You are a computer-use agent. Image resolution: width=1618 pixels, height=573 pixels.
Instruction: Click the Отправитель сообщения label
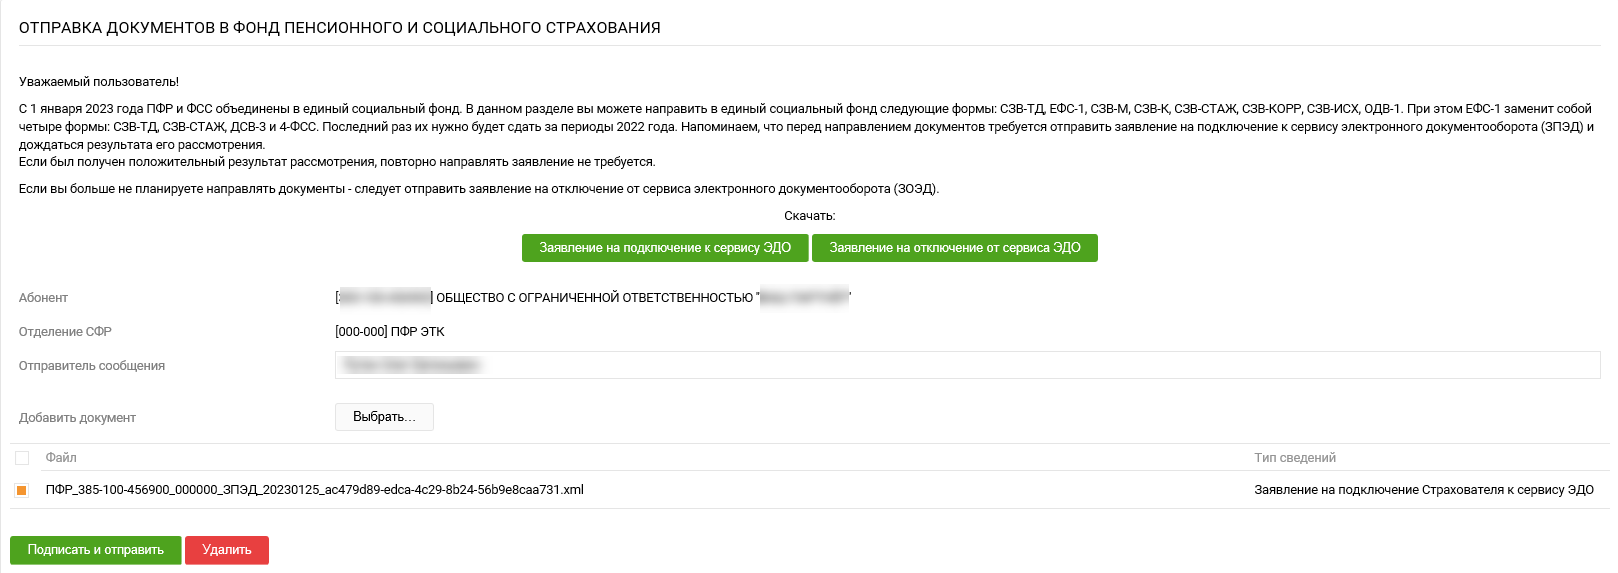tap(92, 366)
